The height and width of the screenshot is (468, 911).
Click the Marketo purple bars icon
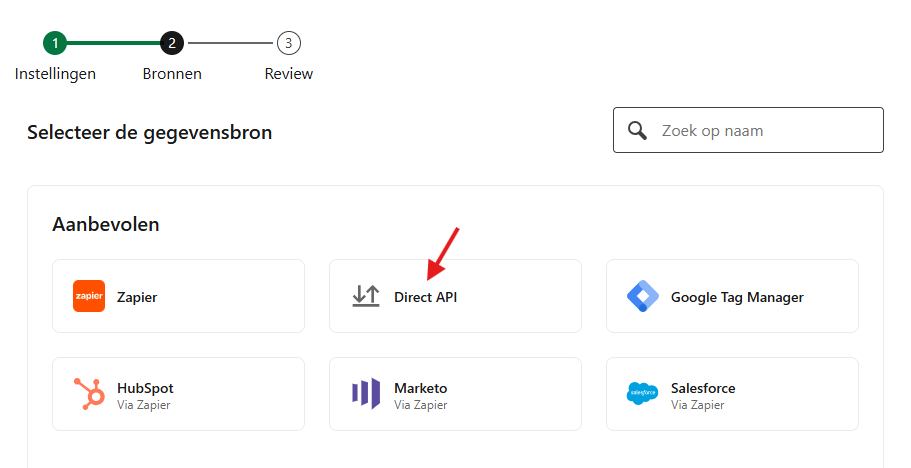coord(366,394)
